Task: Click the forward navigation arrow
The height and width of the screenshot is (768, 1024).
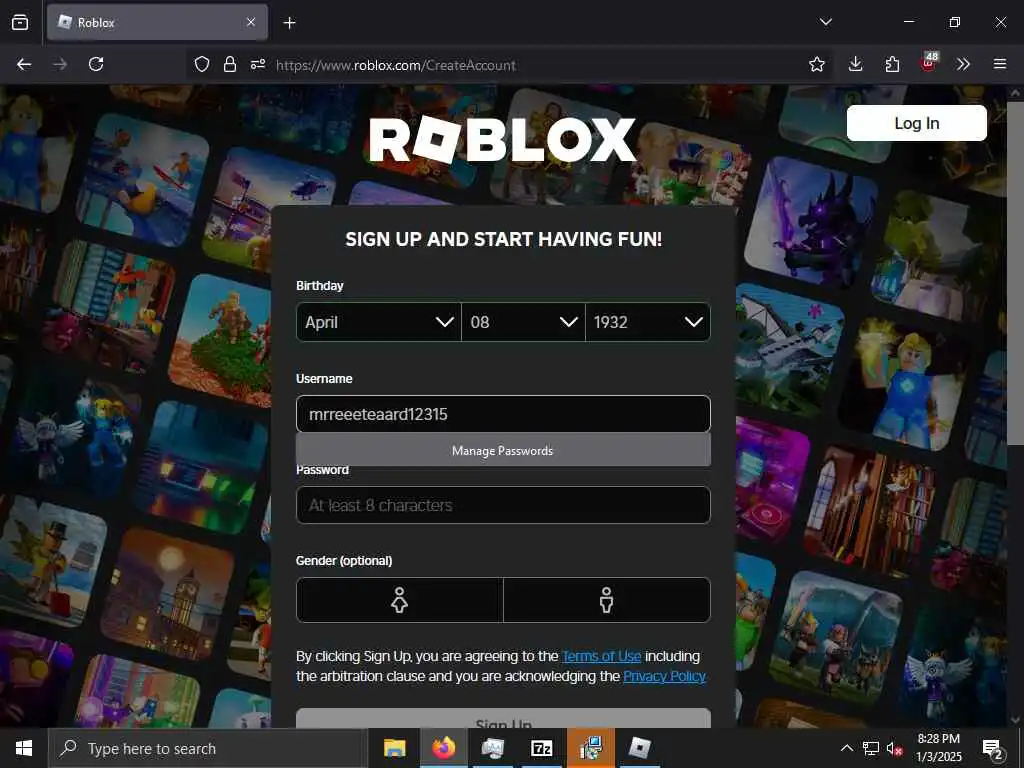Action: pyautogui.click(x=60, y=64)
